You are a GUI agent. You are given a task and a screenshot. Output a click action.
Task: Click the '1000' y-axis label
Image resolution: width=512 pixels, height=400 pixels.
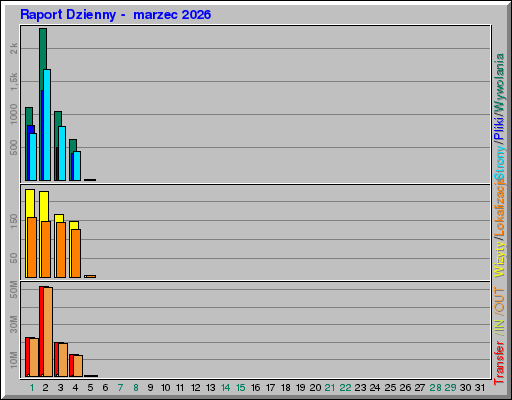point(14,114)
